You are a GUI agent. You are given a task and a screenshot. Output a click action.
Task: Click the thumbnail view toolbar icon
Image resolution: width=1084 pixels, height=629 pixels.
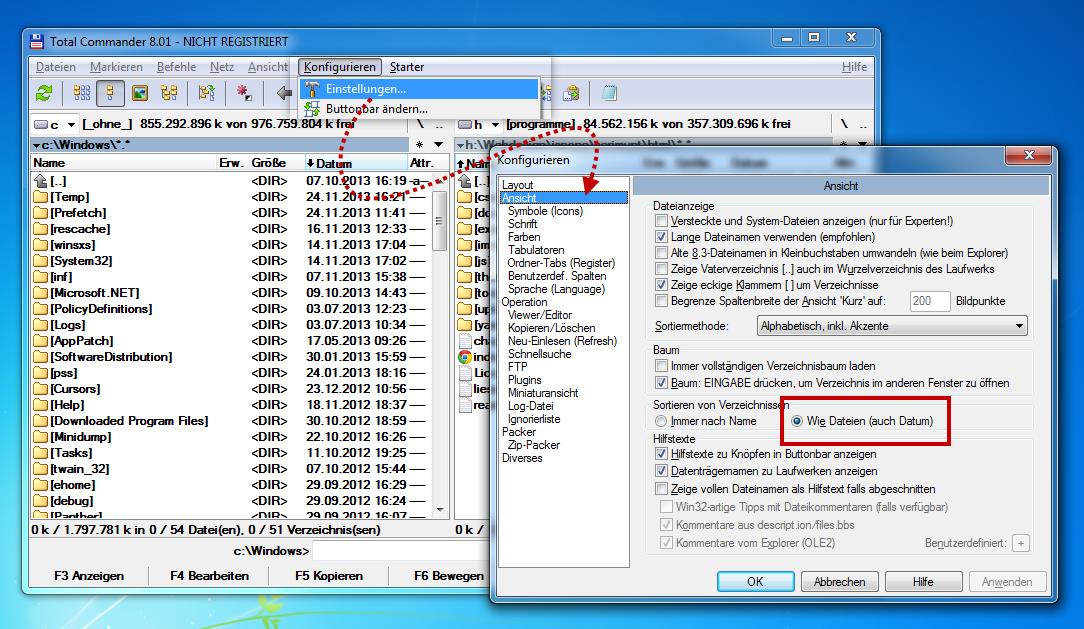(140, 93)
